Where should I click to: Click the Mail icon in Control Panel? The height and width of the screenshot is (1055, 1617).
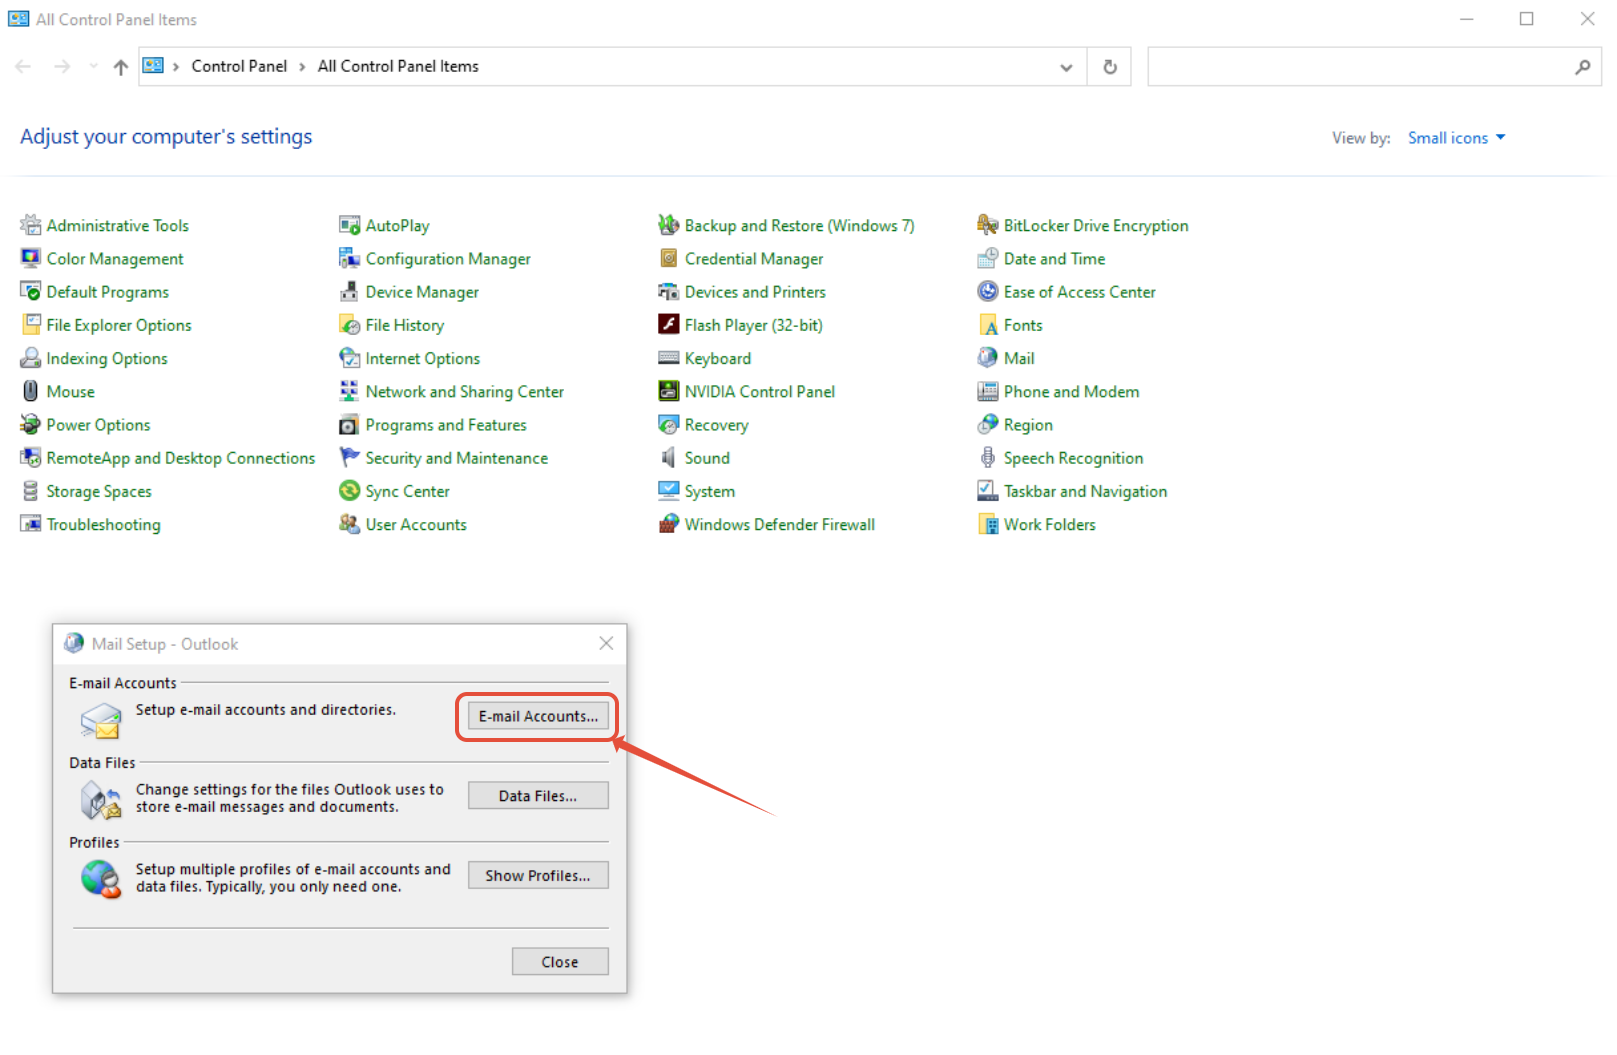(988, 358)
